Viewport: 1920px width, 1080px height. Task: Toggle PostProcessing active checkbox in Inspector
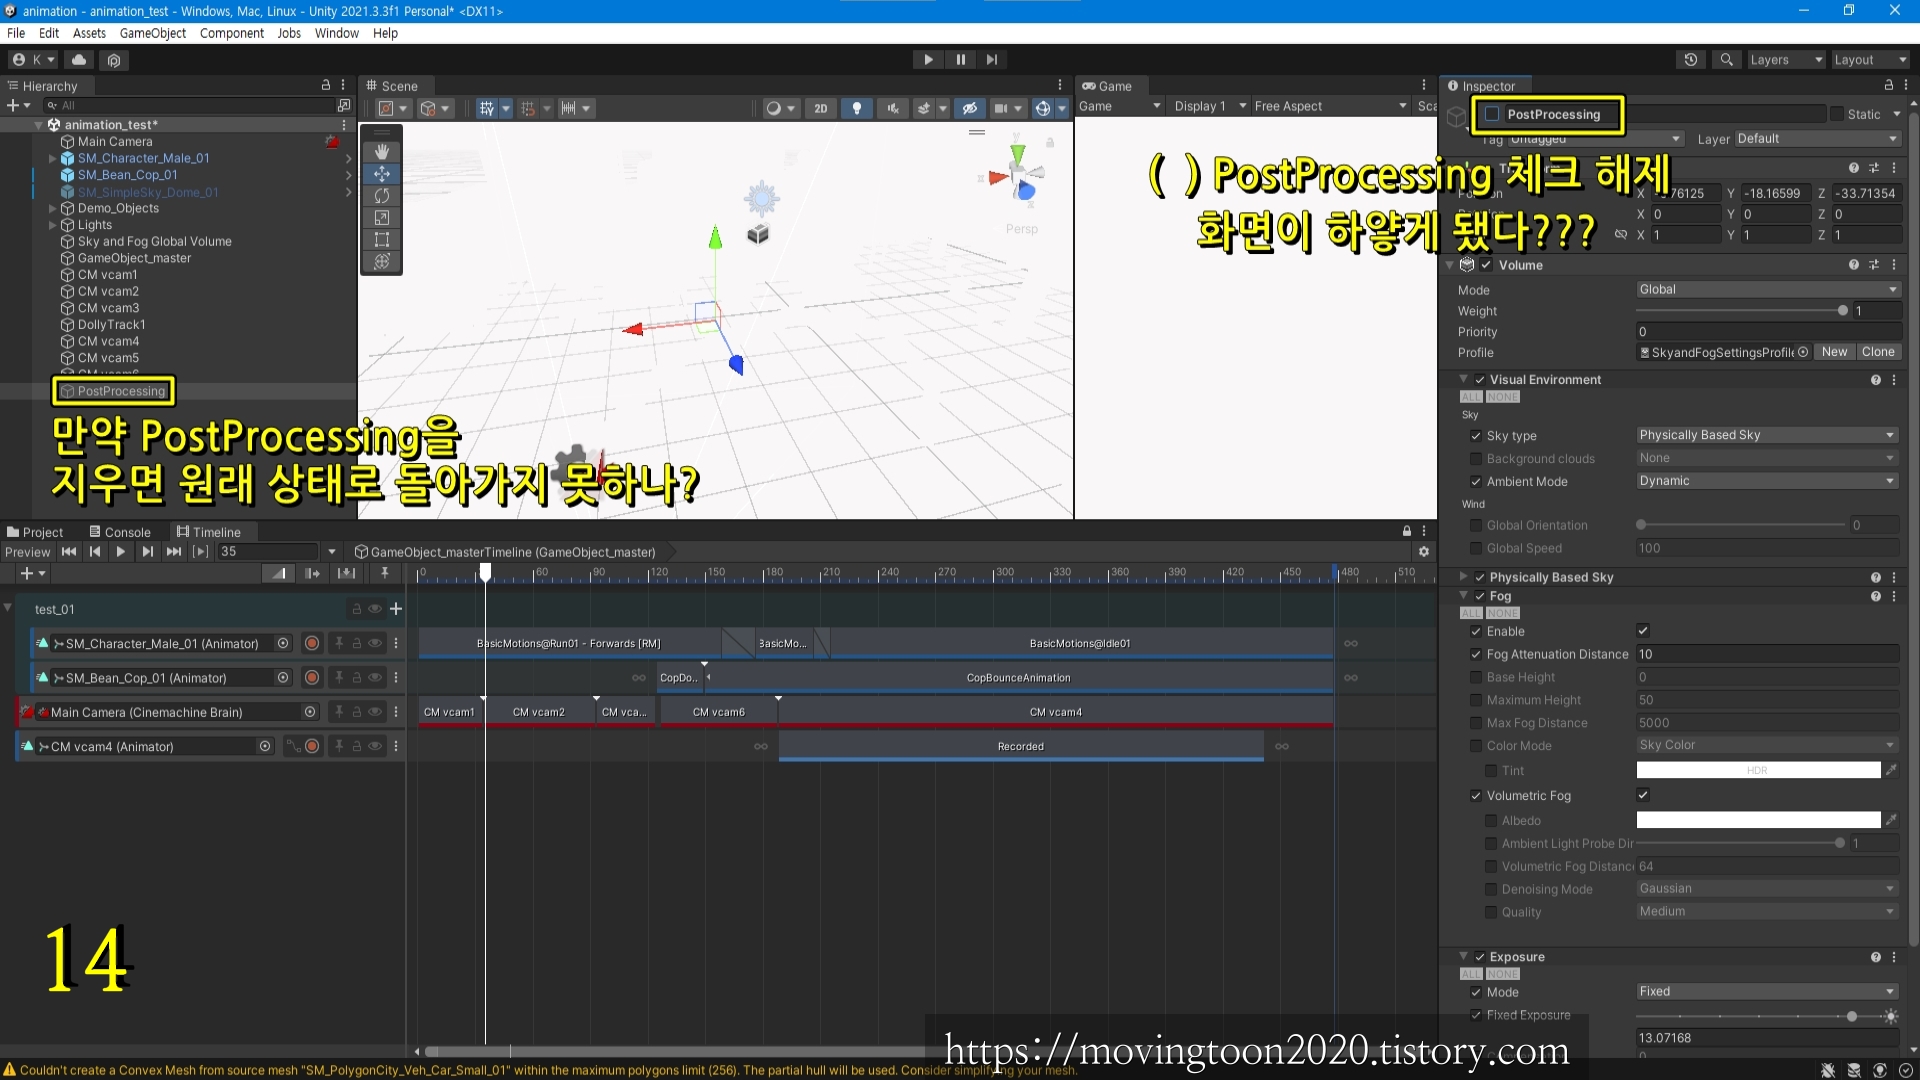pyautogui.click(x=1492, y=114)
